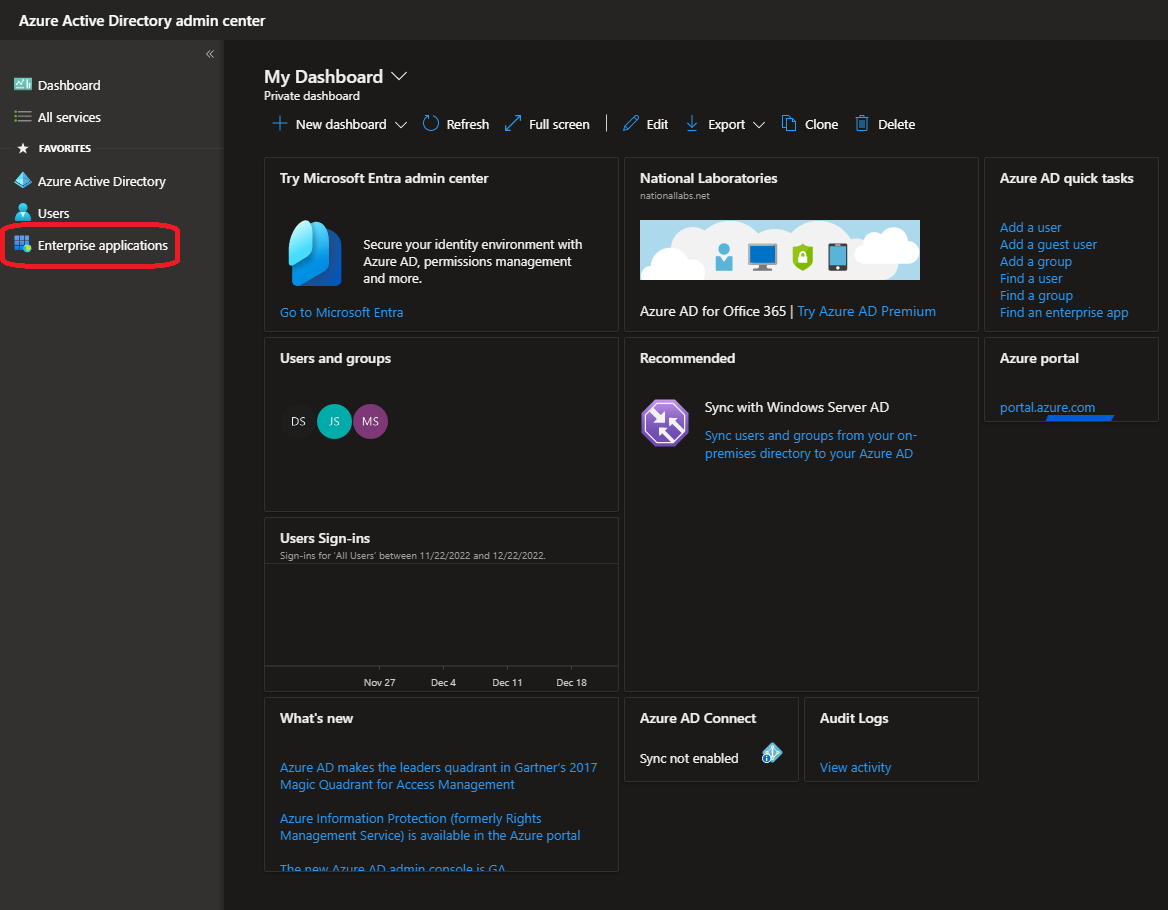This screenshot has height=910, width=1168.
Task: Click Find a user quick task
Action: click(1031, 279)
